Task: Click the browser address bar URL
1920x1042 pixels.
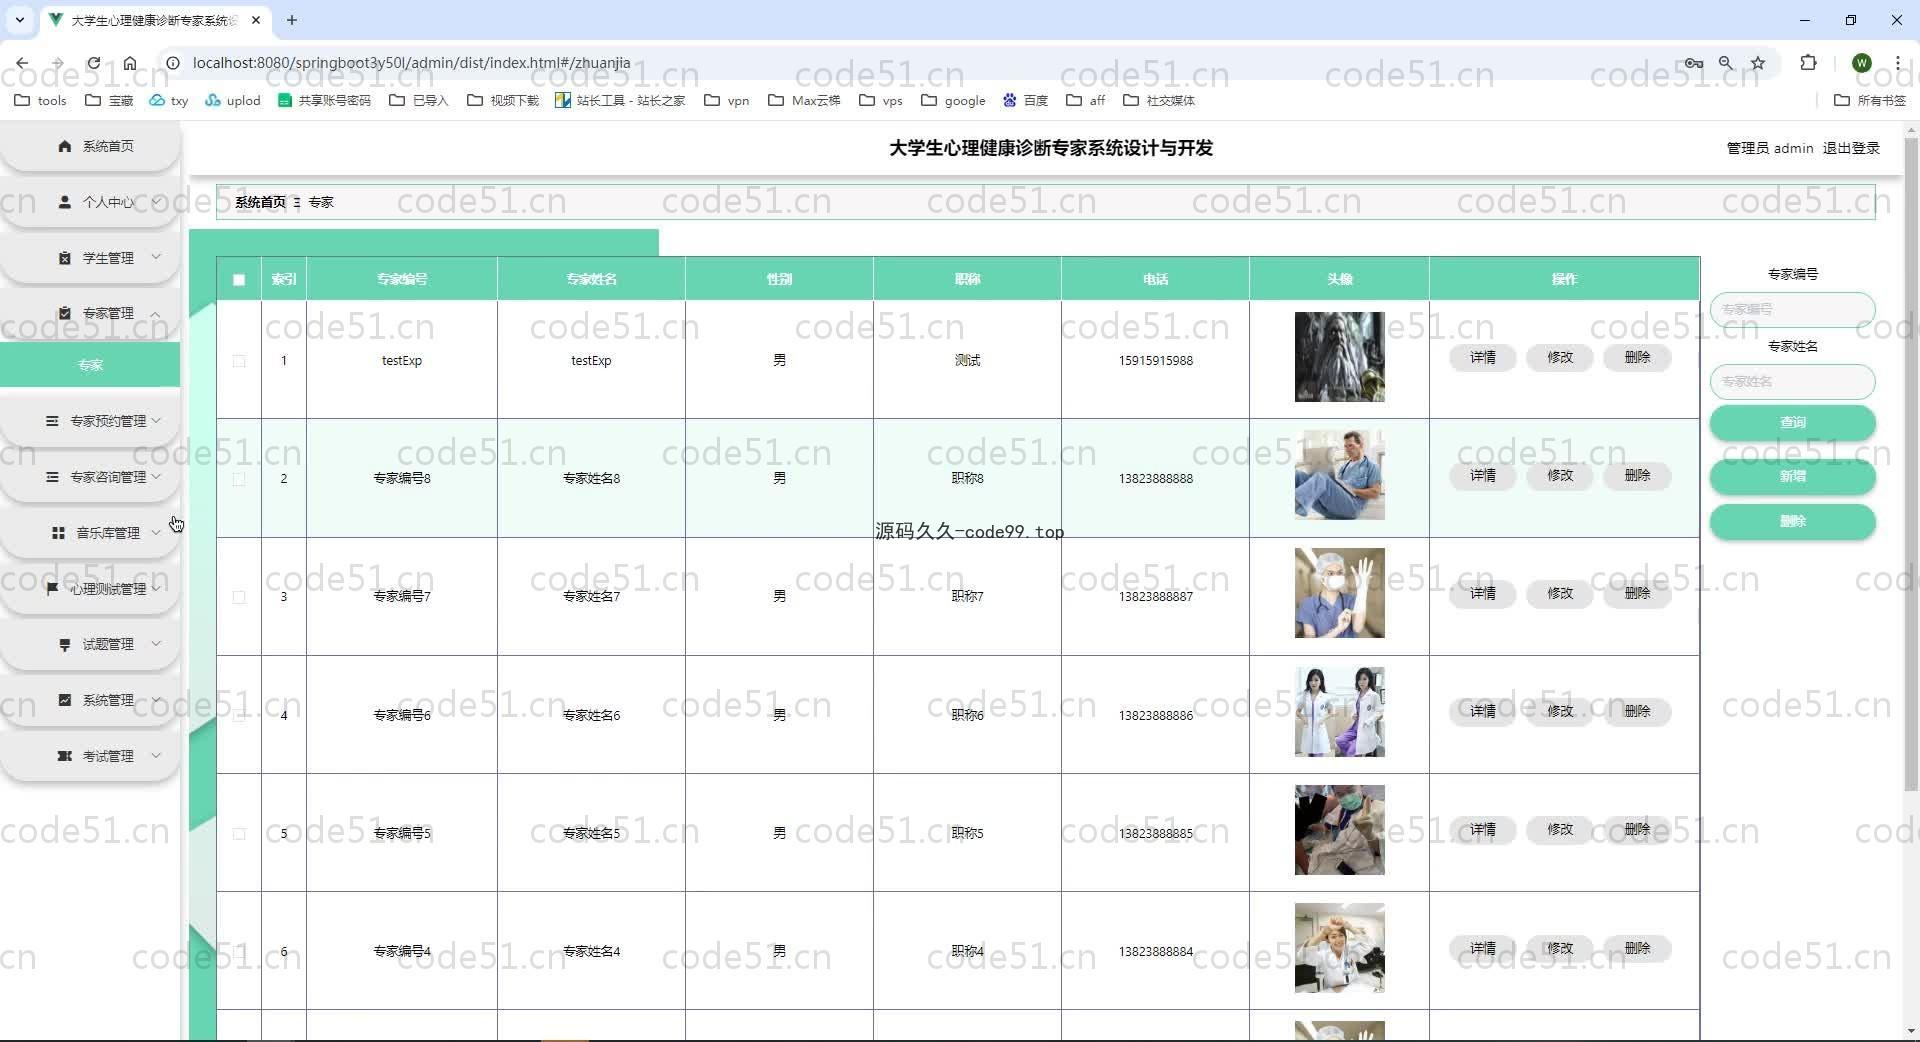Action: pyautogui.click(x=411, y=63)
